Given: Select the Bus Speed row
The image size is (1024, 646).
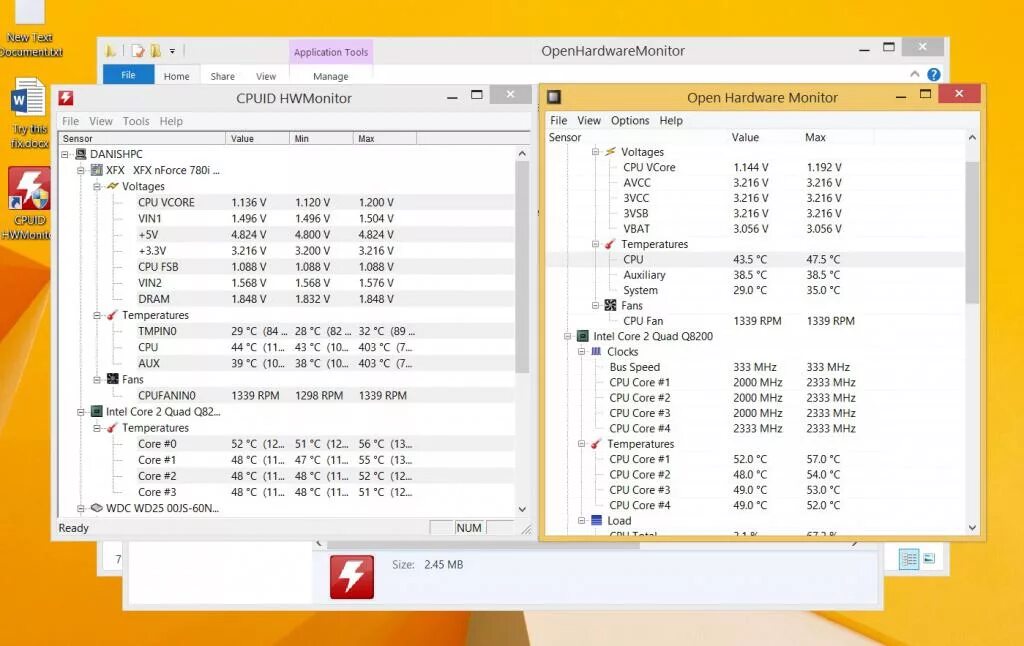Looking at the screenshot, I should pos(756,367).
